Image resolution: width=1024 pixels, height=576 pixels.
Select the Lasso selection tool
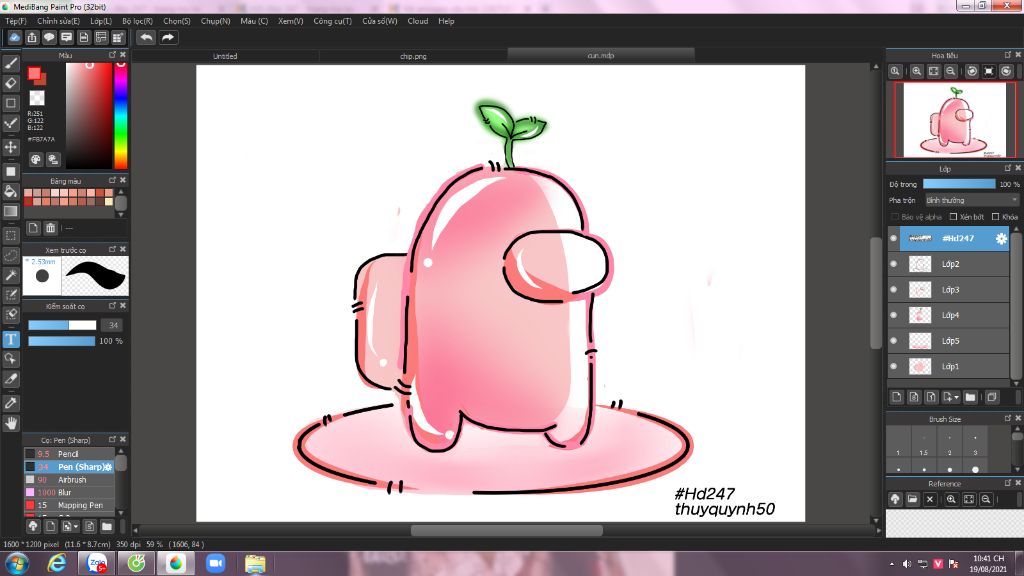pyautogui.click(x=11, y=255)
